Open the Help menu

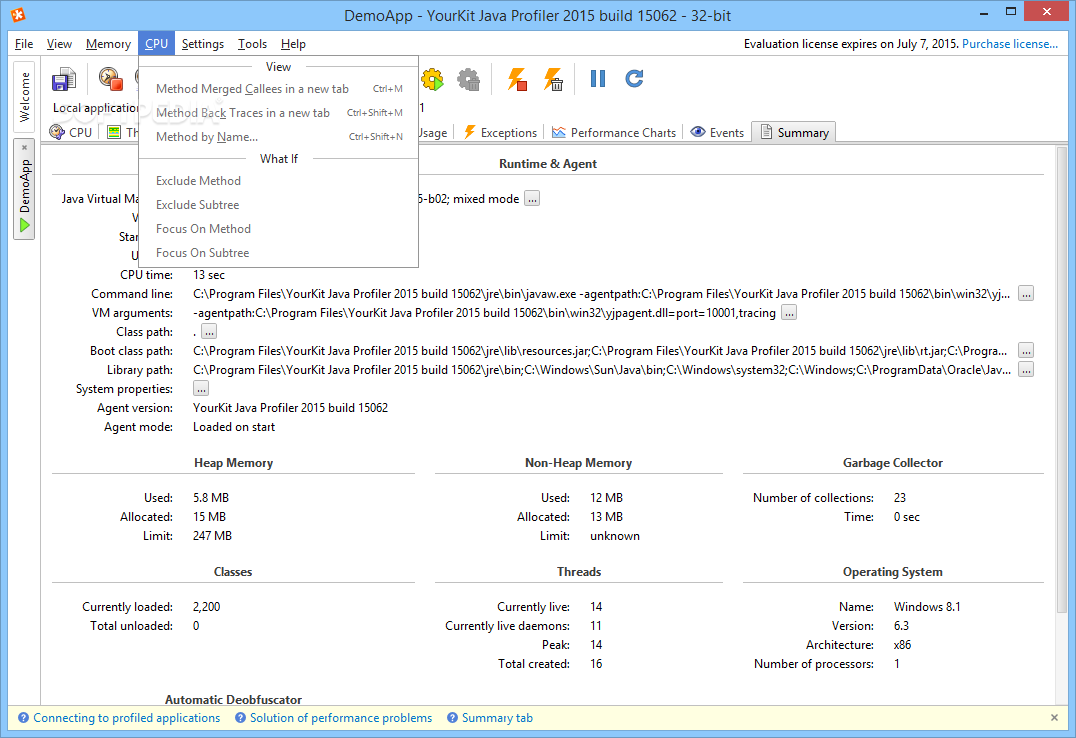(293, 44)
